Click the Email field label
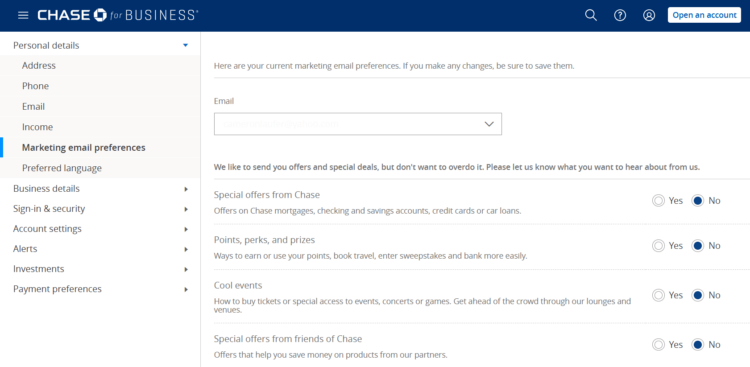This screenshot has width=750, height=367. click(x=224, y=101)
